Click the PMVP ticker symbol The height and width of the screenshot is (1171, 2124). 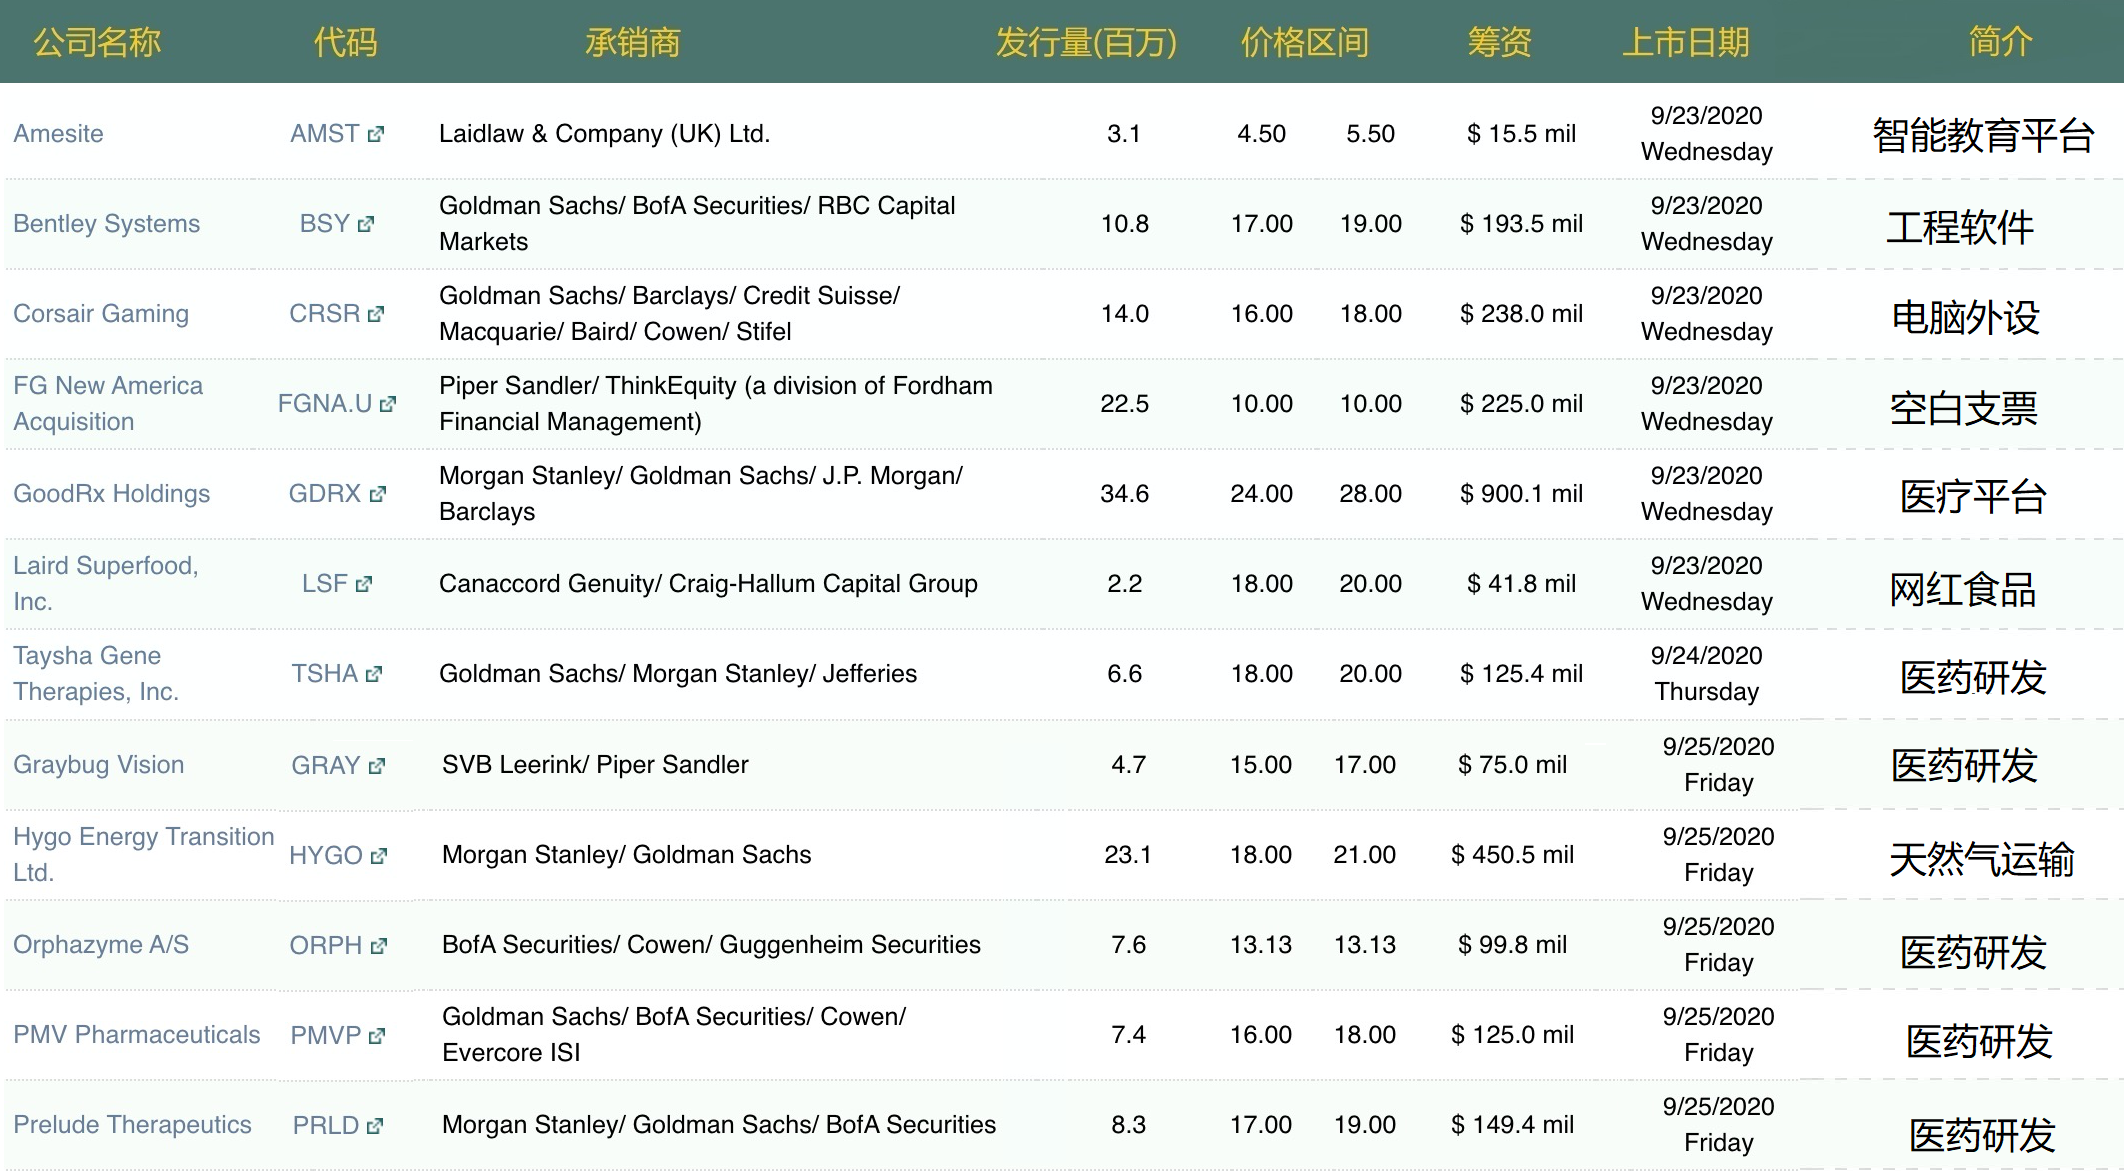(326, 1035)
